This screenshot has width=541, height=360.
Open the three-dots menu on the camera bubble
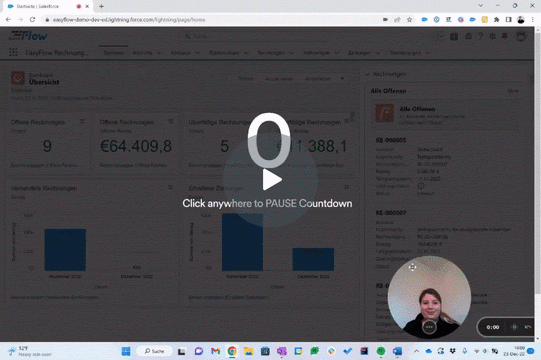[429, 327]
